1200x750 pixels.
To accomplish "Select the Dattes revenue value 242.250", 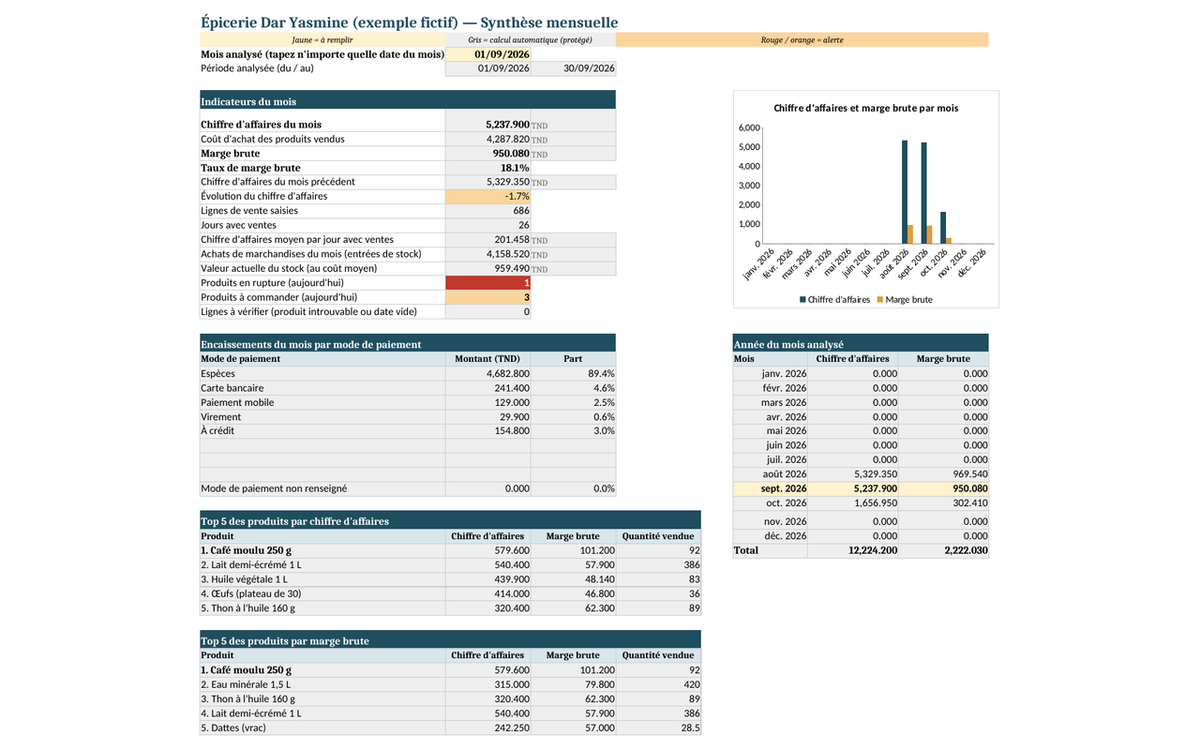I will (x=488, y=728).
